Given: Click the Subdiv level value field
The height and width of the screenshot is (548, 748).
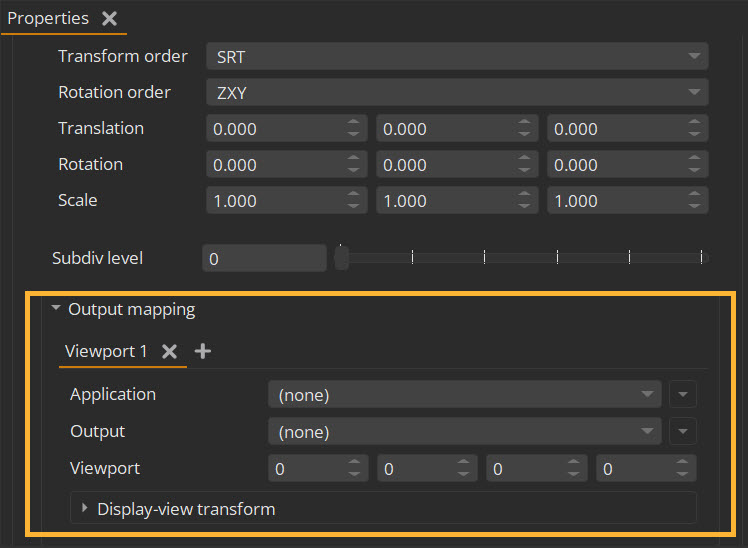Looking at the screenshot, I should point(264,258).
